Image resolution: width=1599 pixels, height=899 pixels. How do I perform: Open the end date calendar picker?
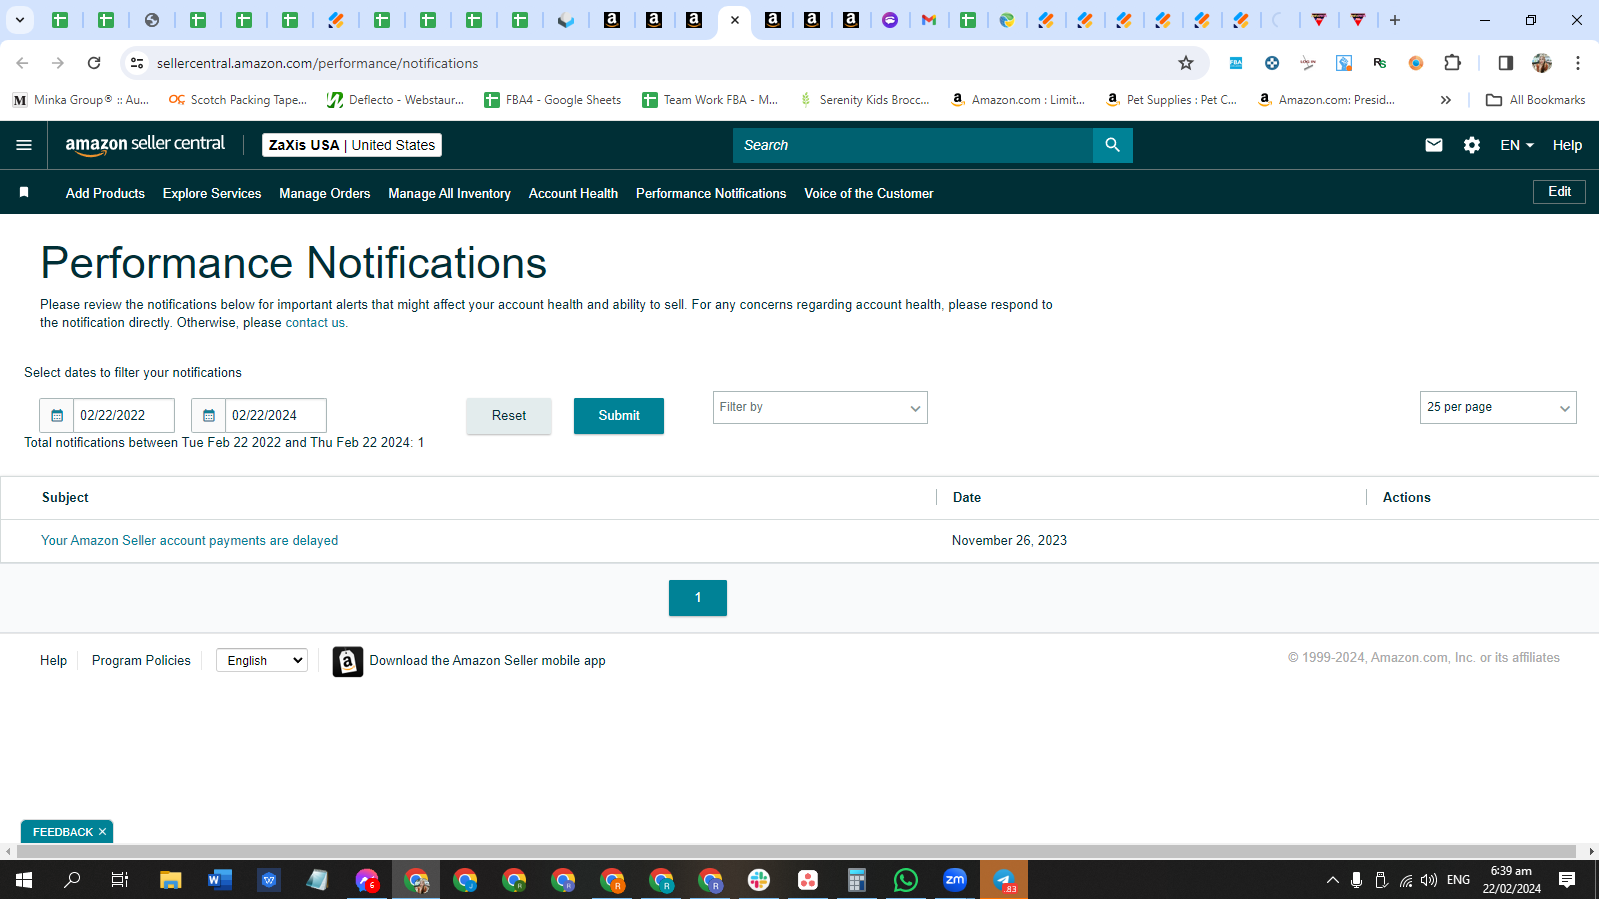coord(209,415)
